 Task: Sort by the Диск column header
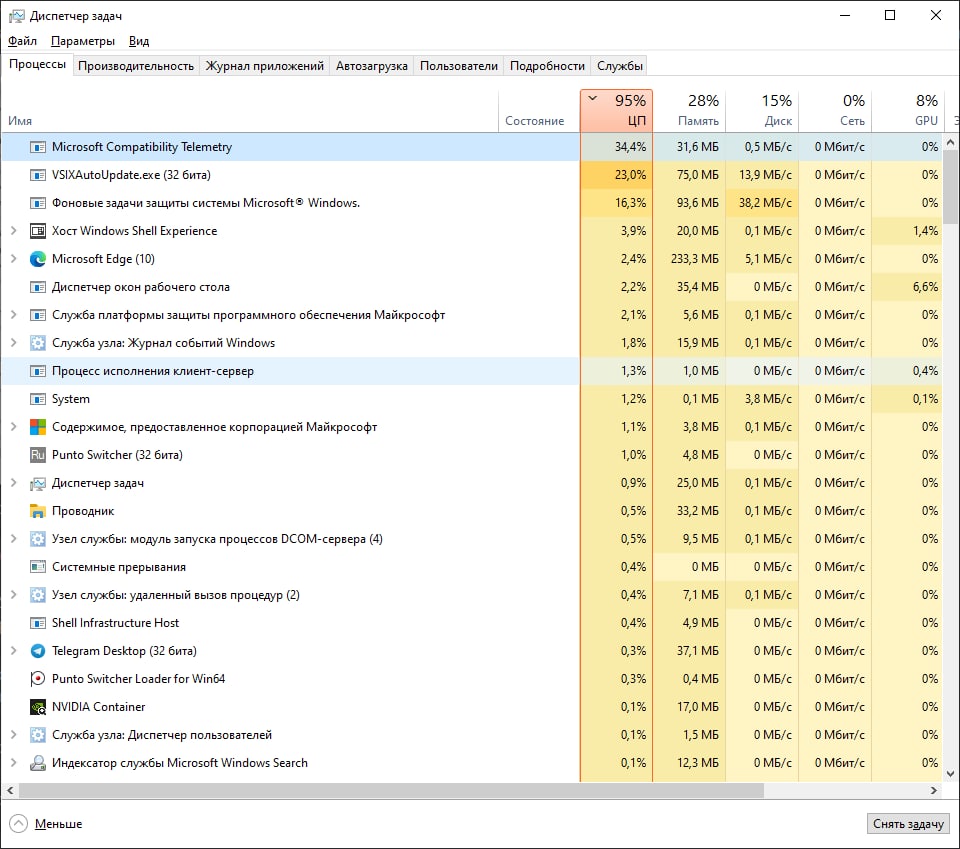pos(762,111)
